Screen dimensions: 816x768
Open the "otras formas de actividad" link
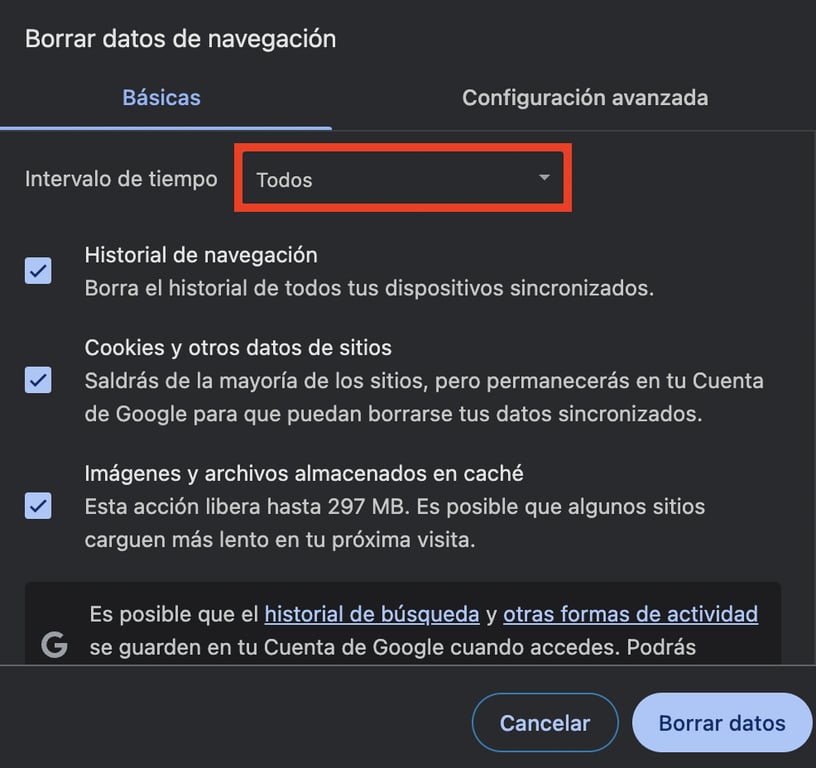(631, 614)
